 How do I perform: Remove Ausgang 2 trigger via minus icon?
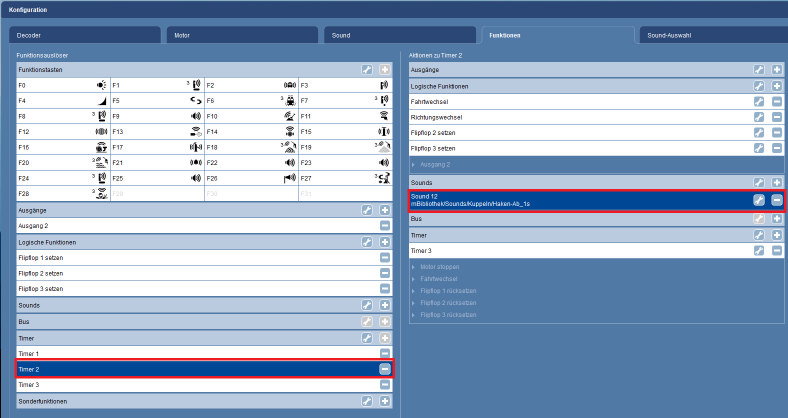tap(385, 226)
